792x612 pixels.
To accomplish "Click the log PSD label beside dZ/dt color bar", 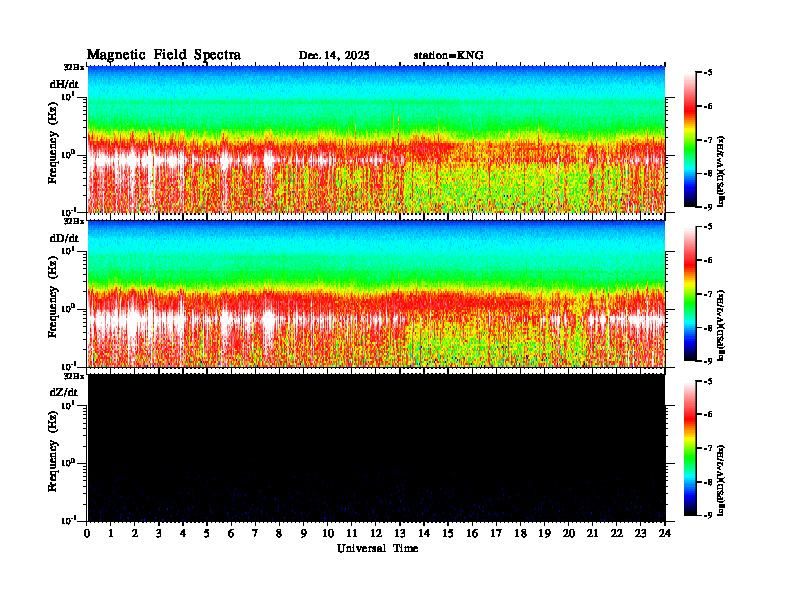I will (x=722, y=480).
